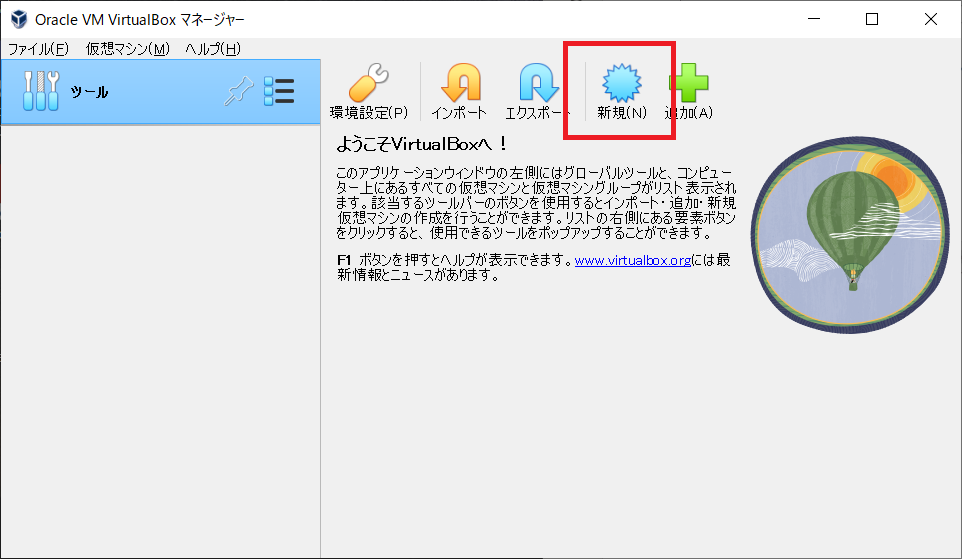Viewport: 962px width, 559px height.
Task: Open the ファイル(F) menu
Action: tap(38, 49)
